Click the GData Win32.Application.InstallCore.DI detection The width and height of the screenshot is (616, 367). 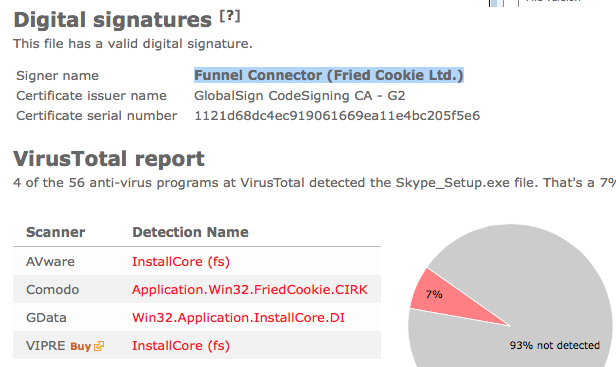(238, 317)
